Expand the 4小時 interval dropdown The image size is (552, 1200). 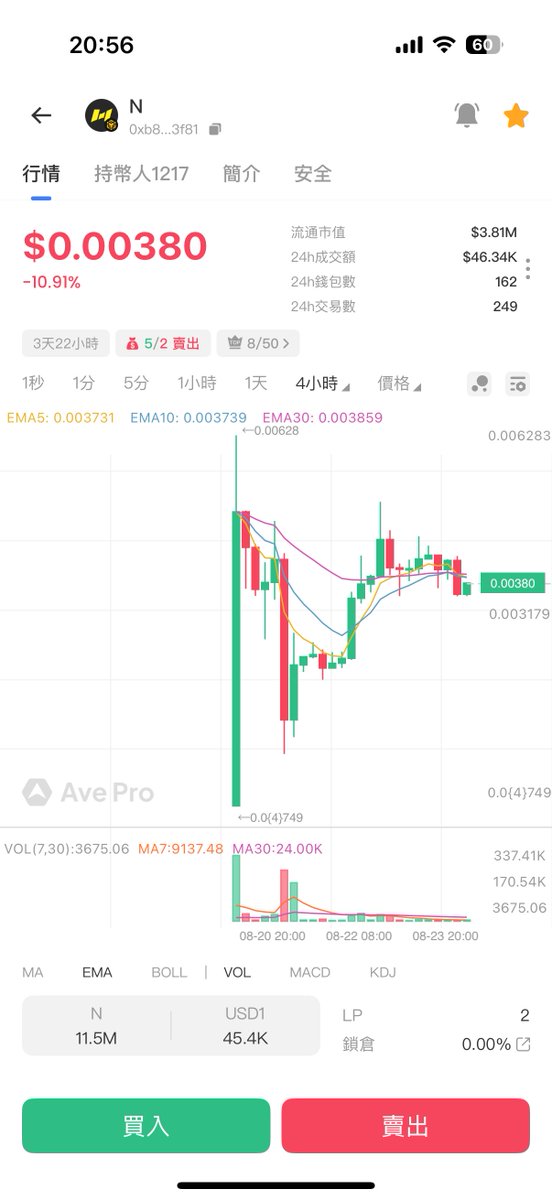323,383
